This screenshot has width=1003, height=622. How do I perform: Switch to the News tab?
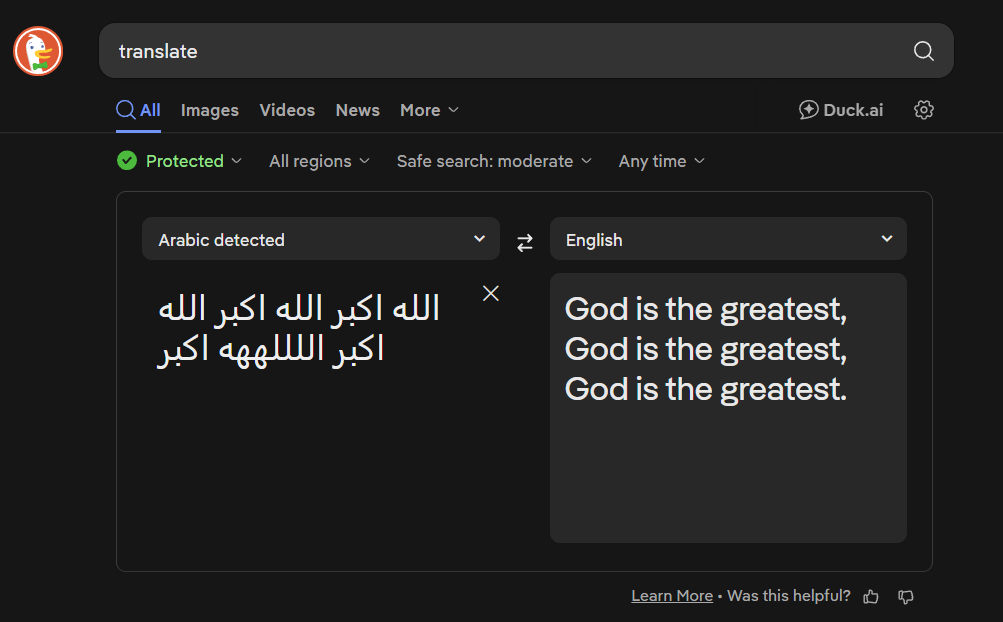pos(358,110)
